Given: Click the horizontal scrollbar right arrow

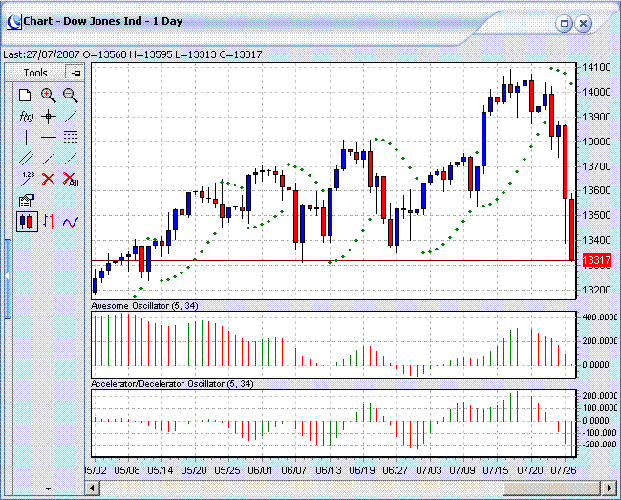Looking at the screenshot, I should pyautogui.click(x=609, y=488).
